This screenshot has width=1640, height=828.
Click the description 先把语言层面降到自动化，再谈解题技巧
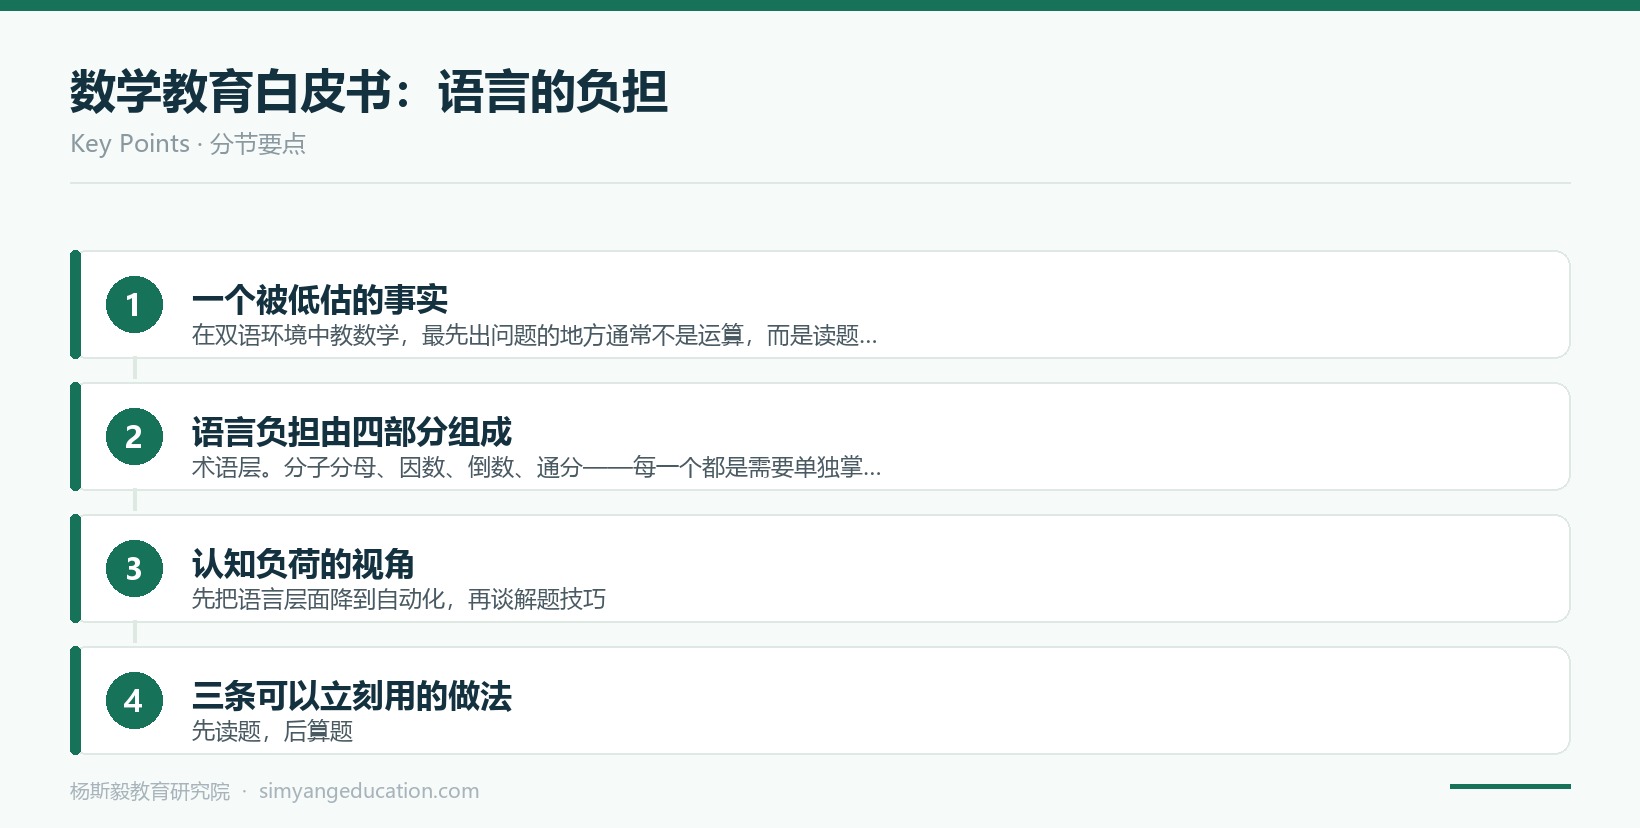[x=399, y=599]
